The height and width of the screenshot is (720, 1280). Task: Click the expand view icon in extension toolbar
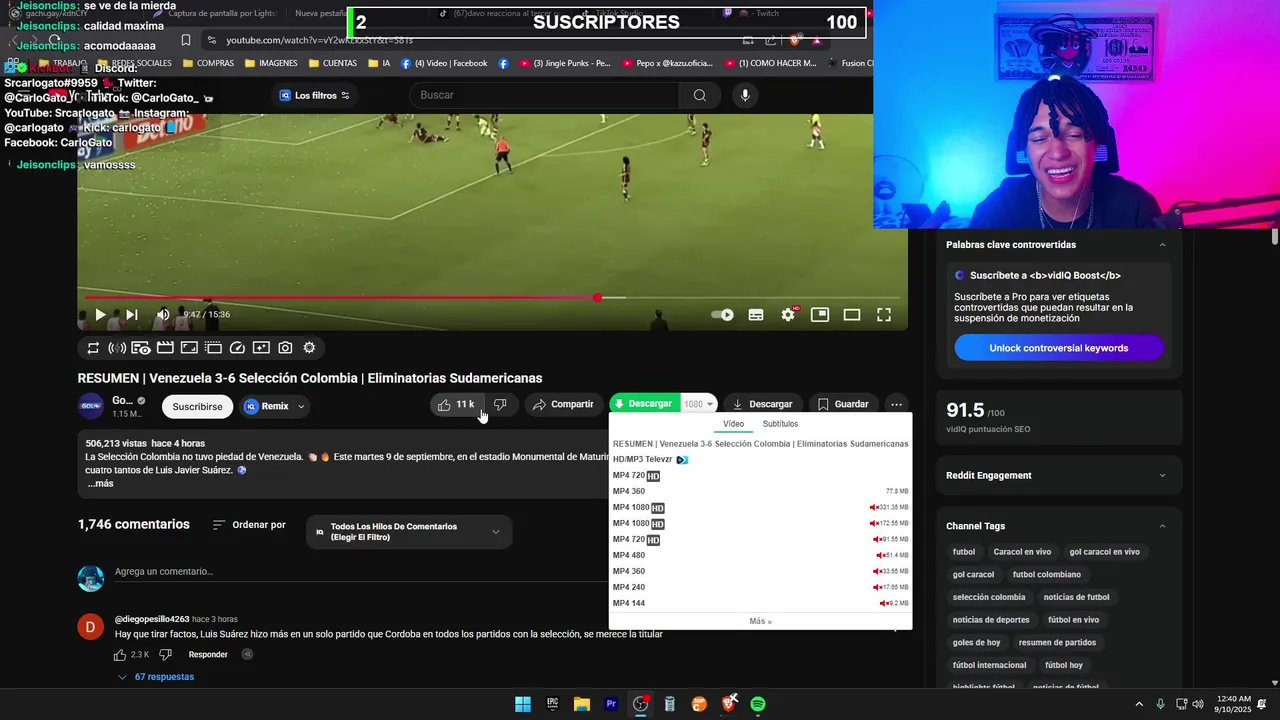189,348
